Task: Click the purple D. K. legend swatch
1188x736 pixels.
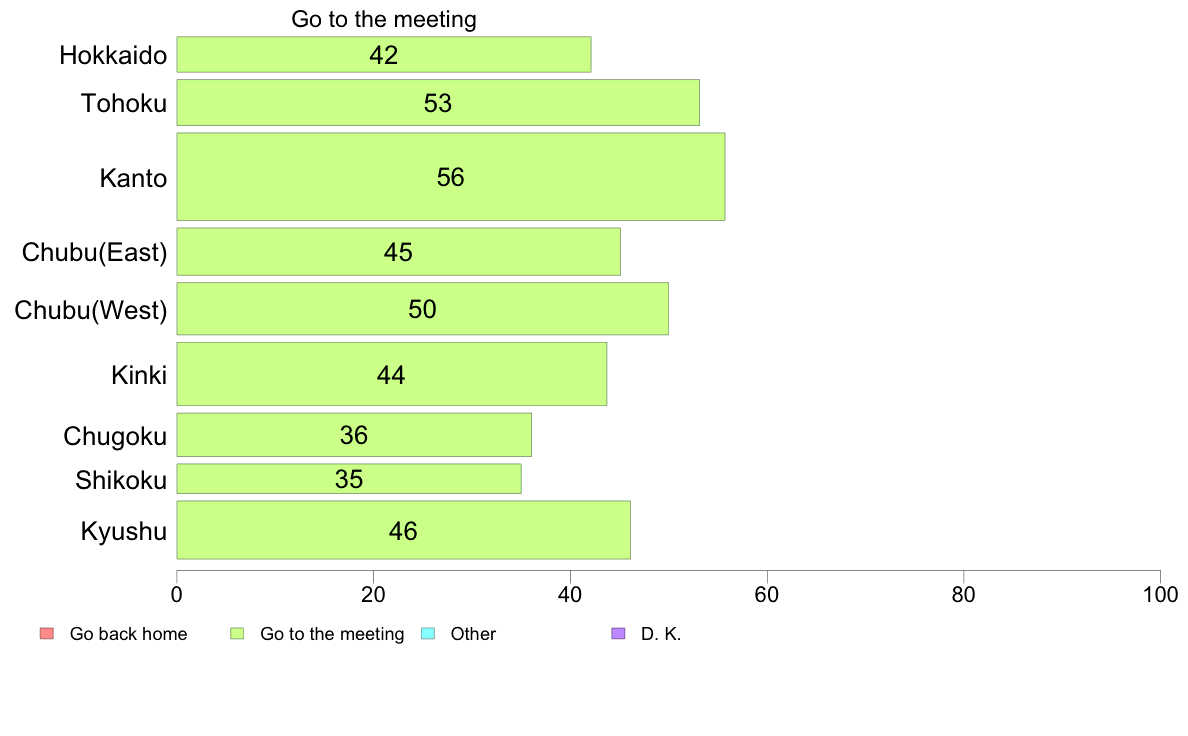Action: click(618, 634)
